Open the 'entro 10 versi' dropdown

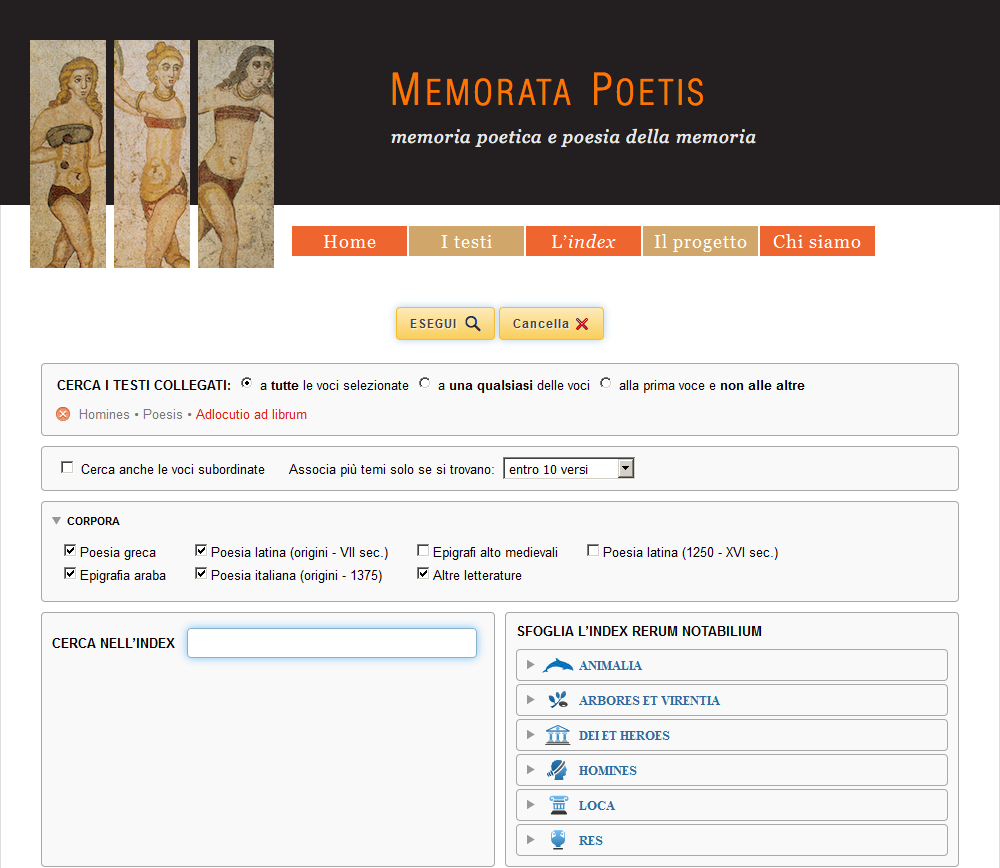569,469
